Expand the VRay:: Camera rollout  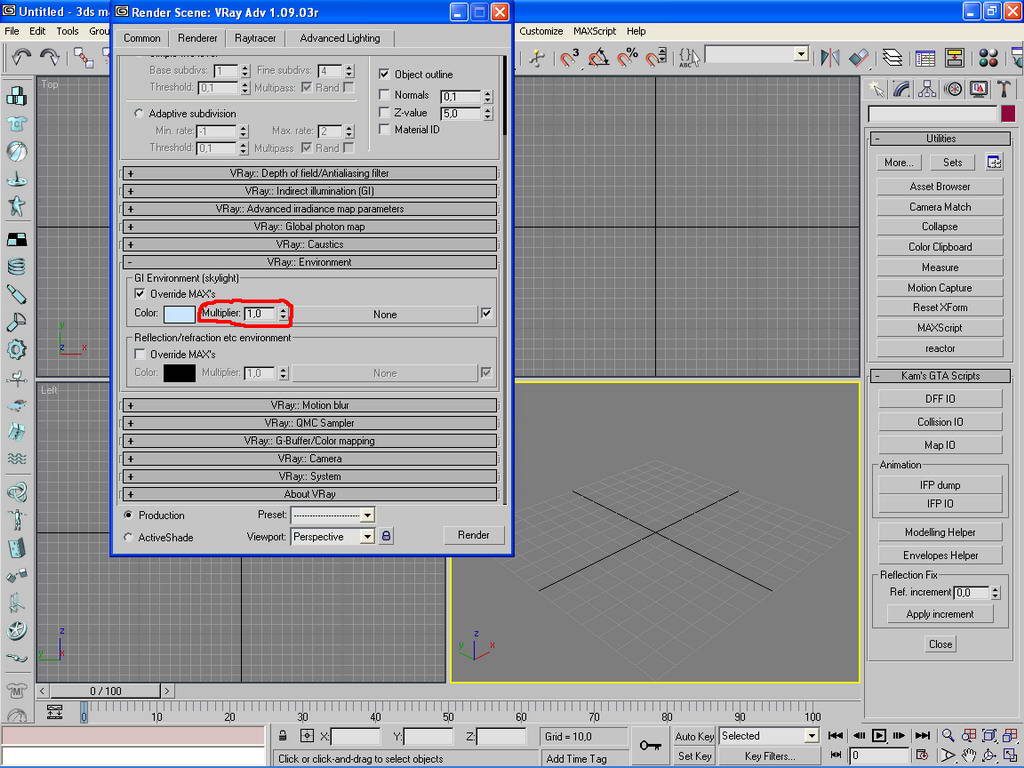[310, 459]
